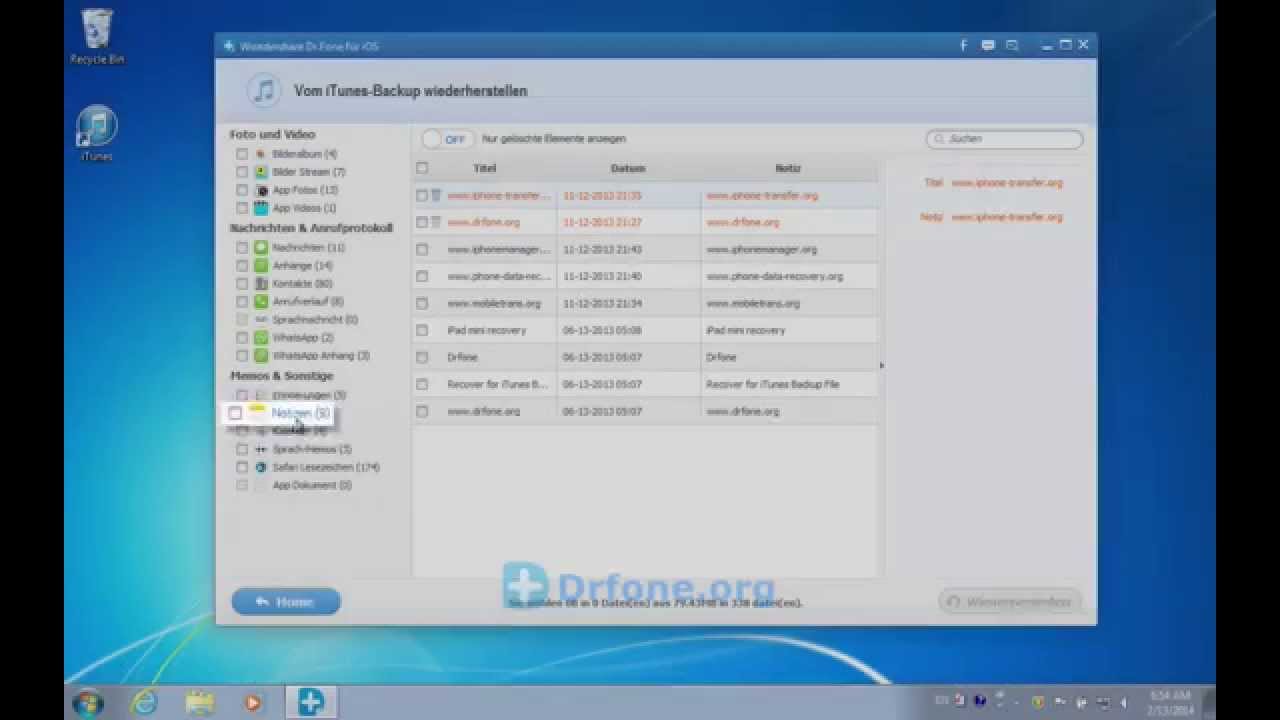1280x720 pixels.
Task: Click trash icon in www.iphone-transfer row
Action: [435, 195]
